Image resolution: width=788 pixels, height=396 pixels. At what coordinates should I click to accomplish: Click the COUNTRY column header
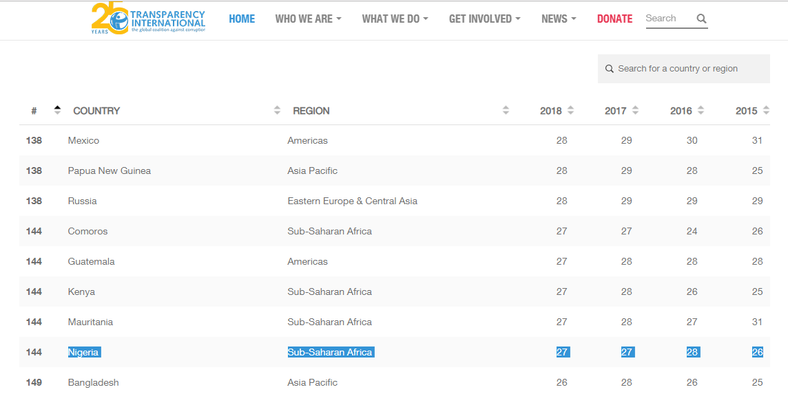tap(96, 111)
